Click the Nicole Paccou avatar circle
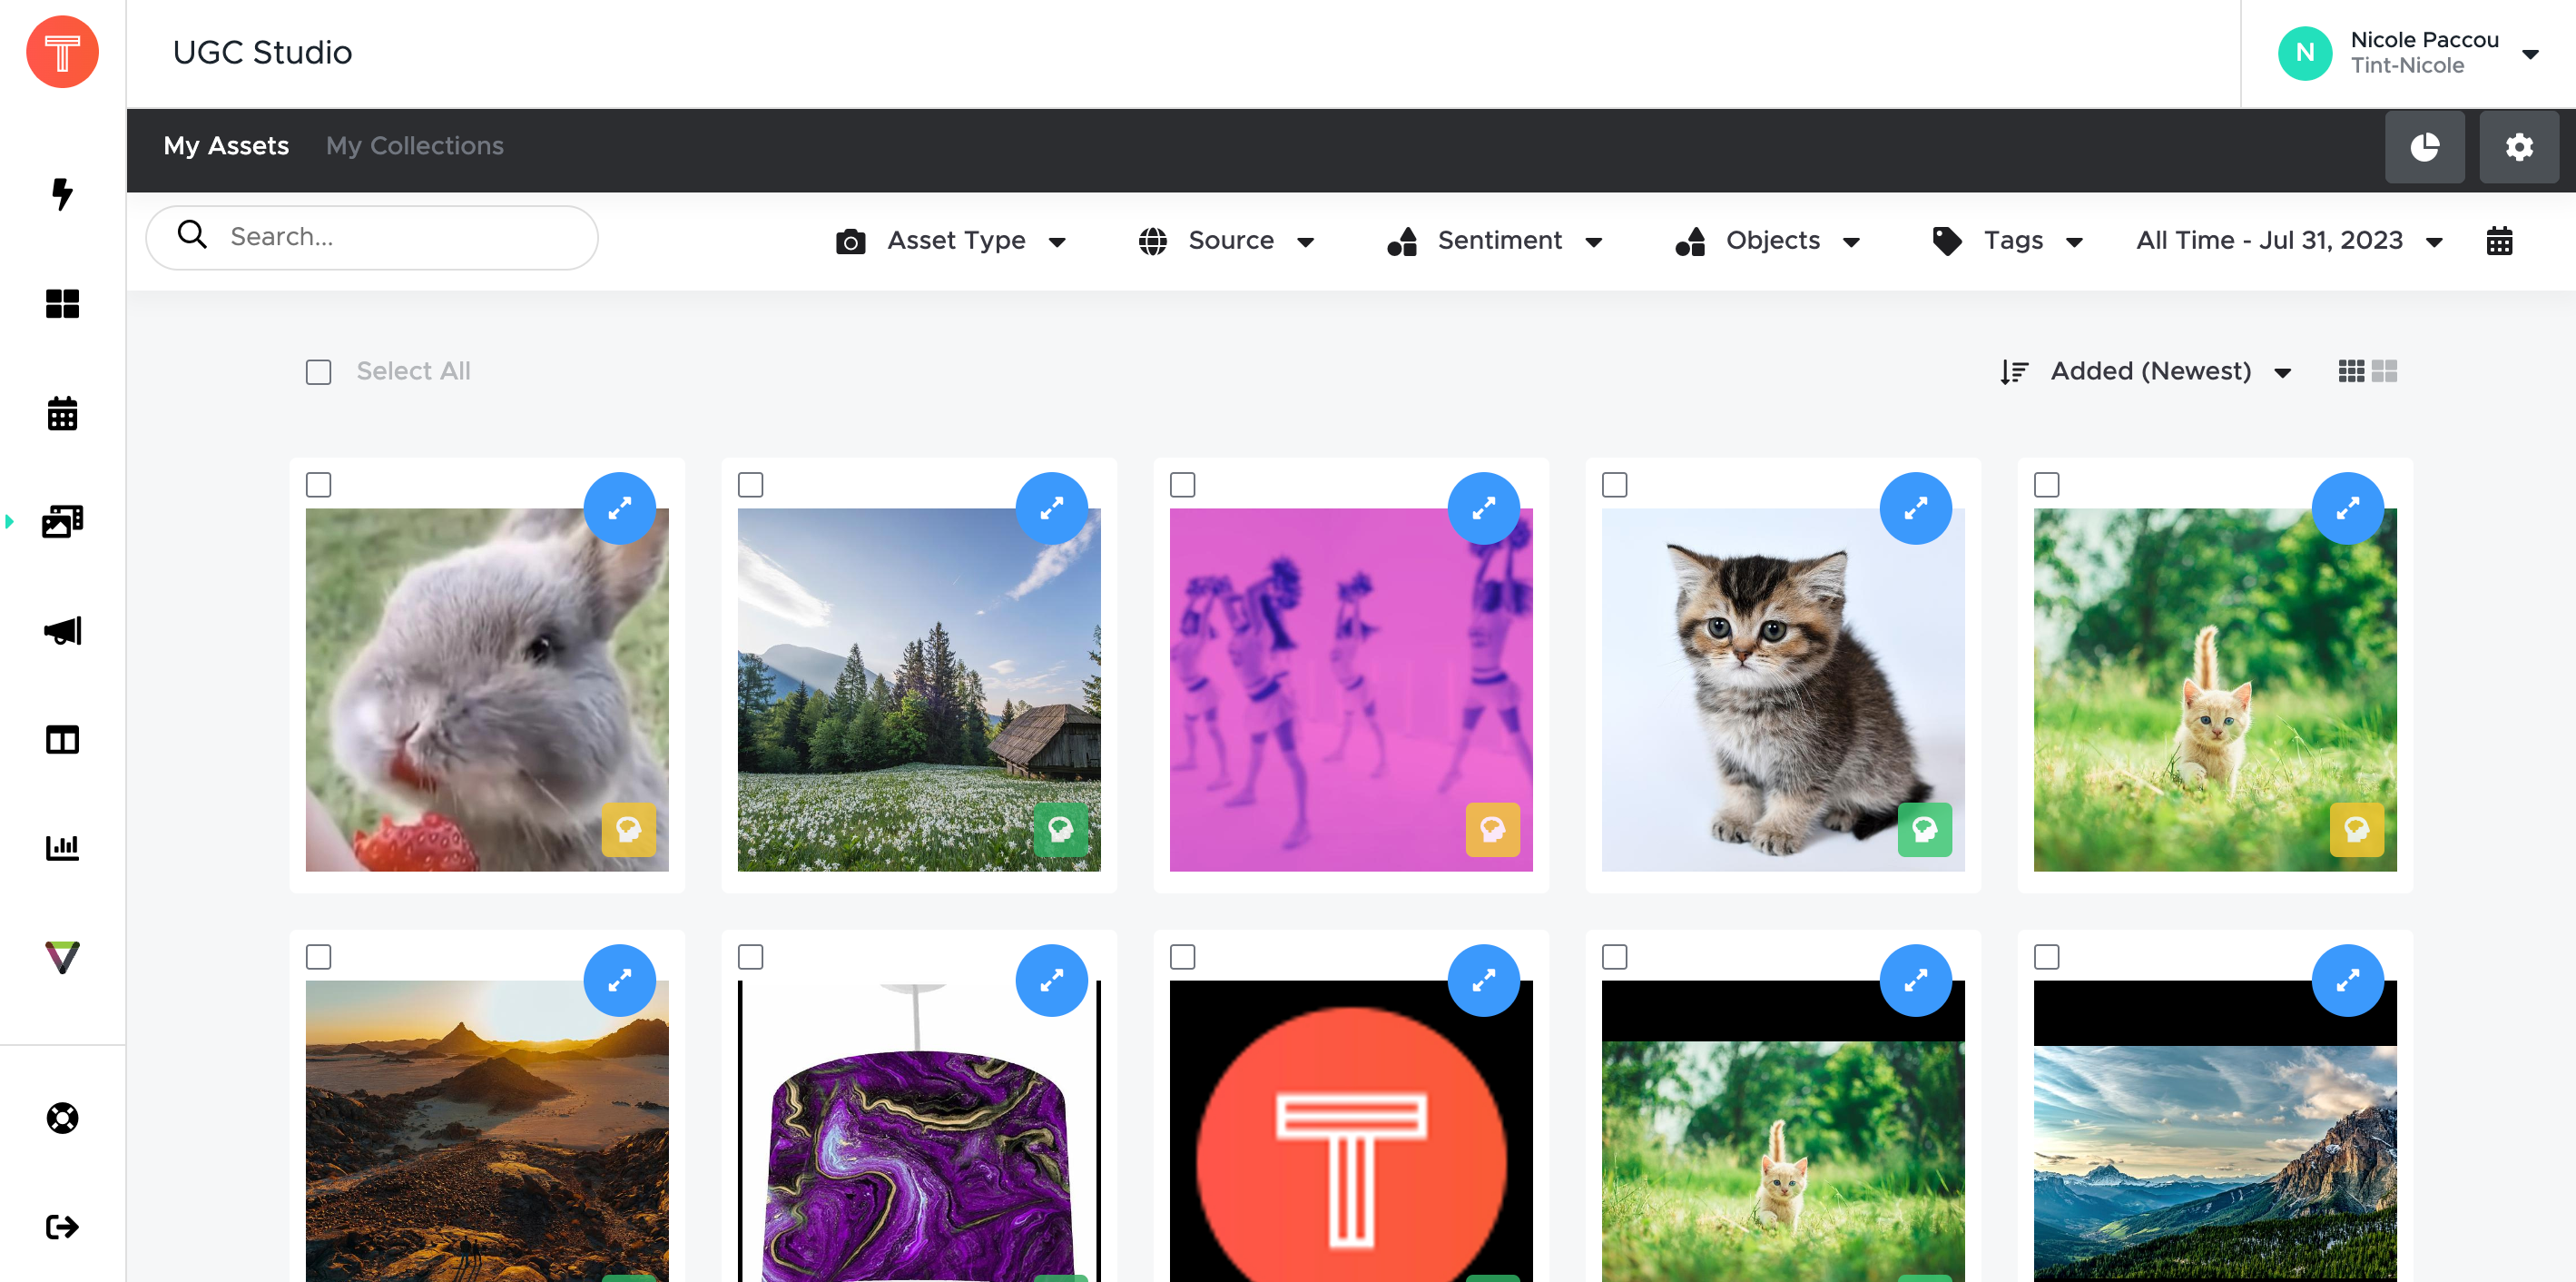This screenshot has width=2576, height=1282. 2305,53
